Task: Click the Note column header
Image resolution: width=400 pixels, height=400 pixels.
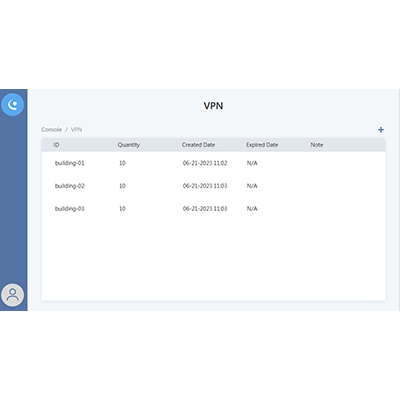Action: [x=317, y=145]
